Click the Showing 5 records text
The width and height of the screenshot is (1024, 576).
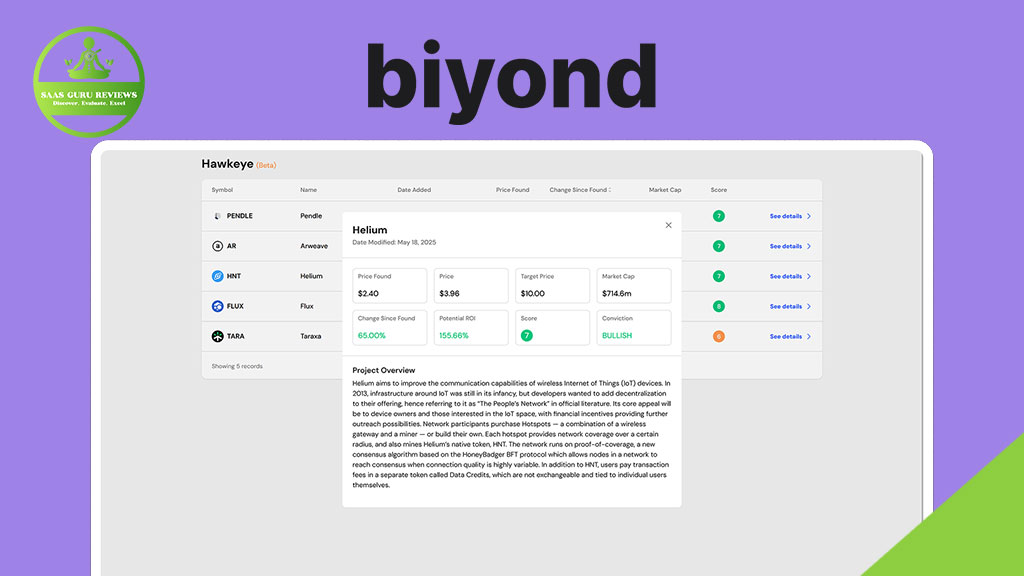click(237, 366)
